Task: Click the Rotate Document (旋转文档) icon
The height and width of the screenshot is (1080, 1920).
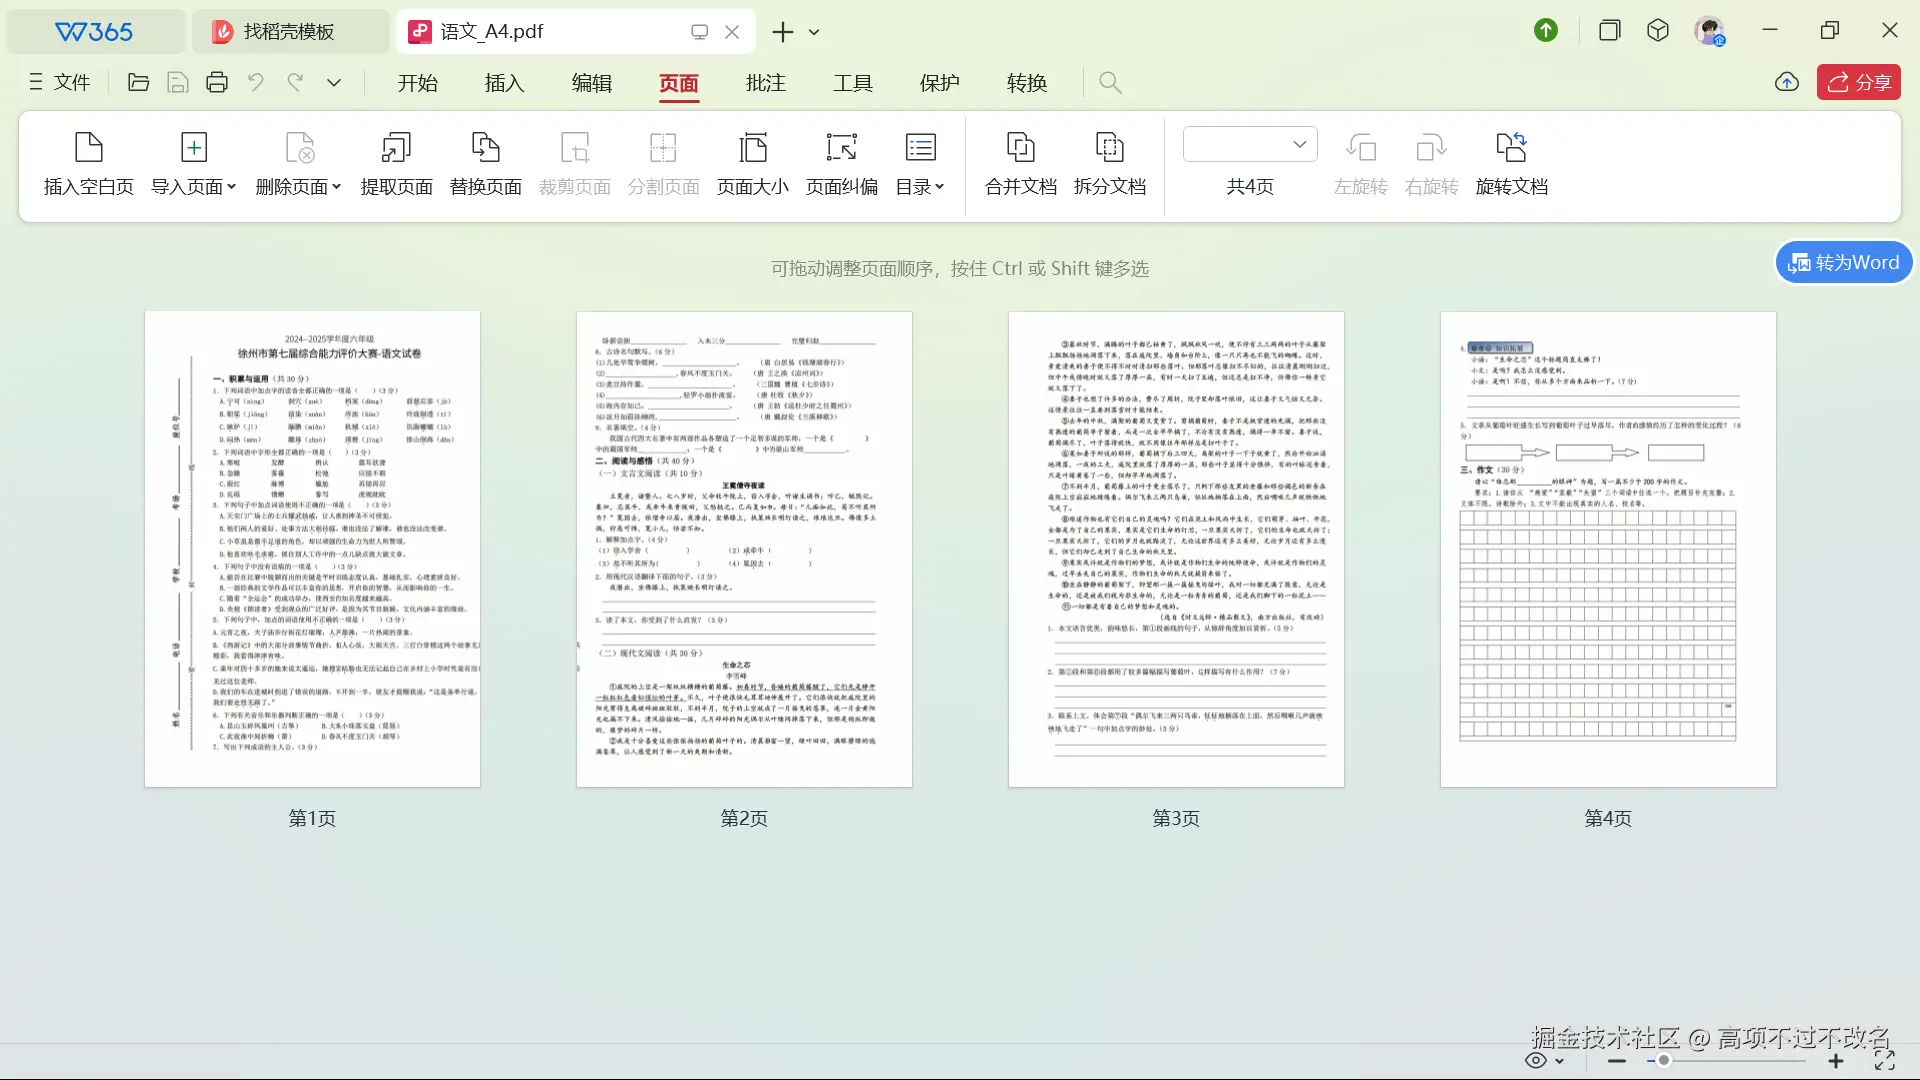Action: pyautogui.click(x=1511, y=148)
